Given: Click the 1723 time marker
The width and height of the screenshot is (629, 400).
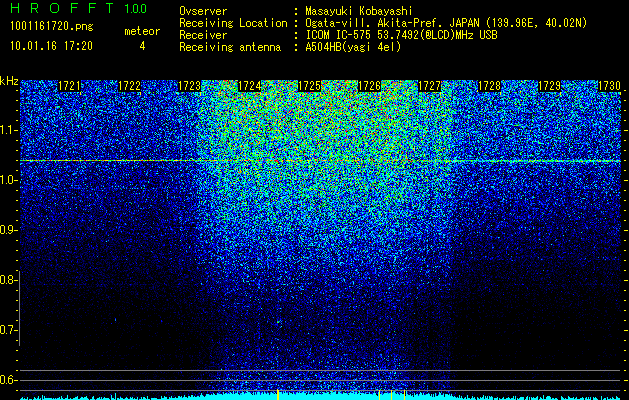Looking at the screenshot, I should 189,86.
